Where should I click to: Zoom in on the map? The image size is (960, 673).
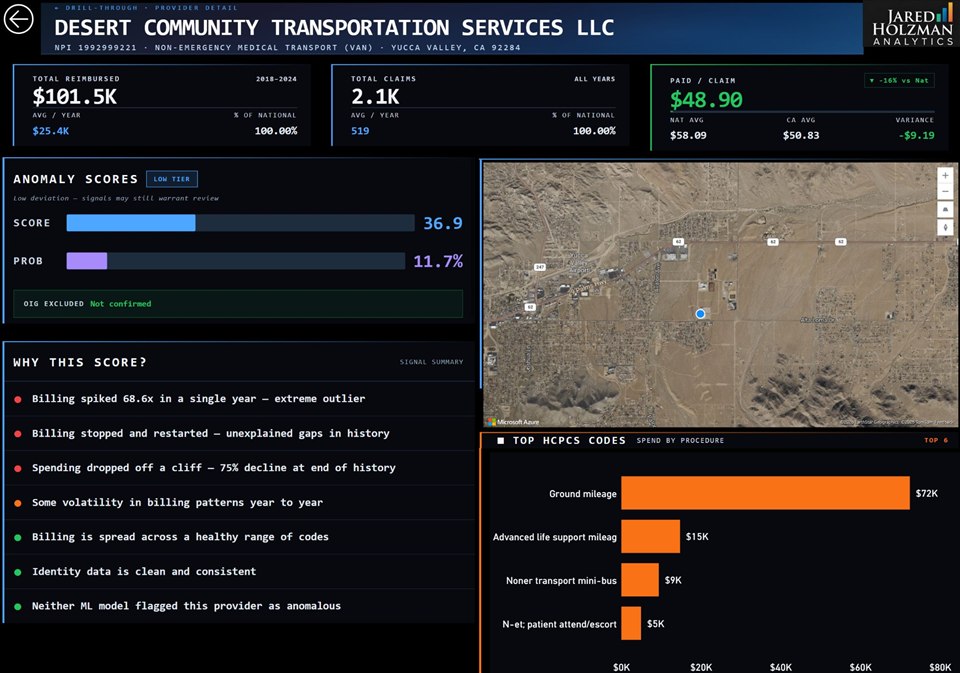point(945,175)
